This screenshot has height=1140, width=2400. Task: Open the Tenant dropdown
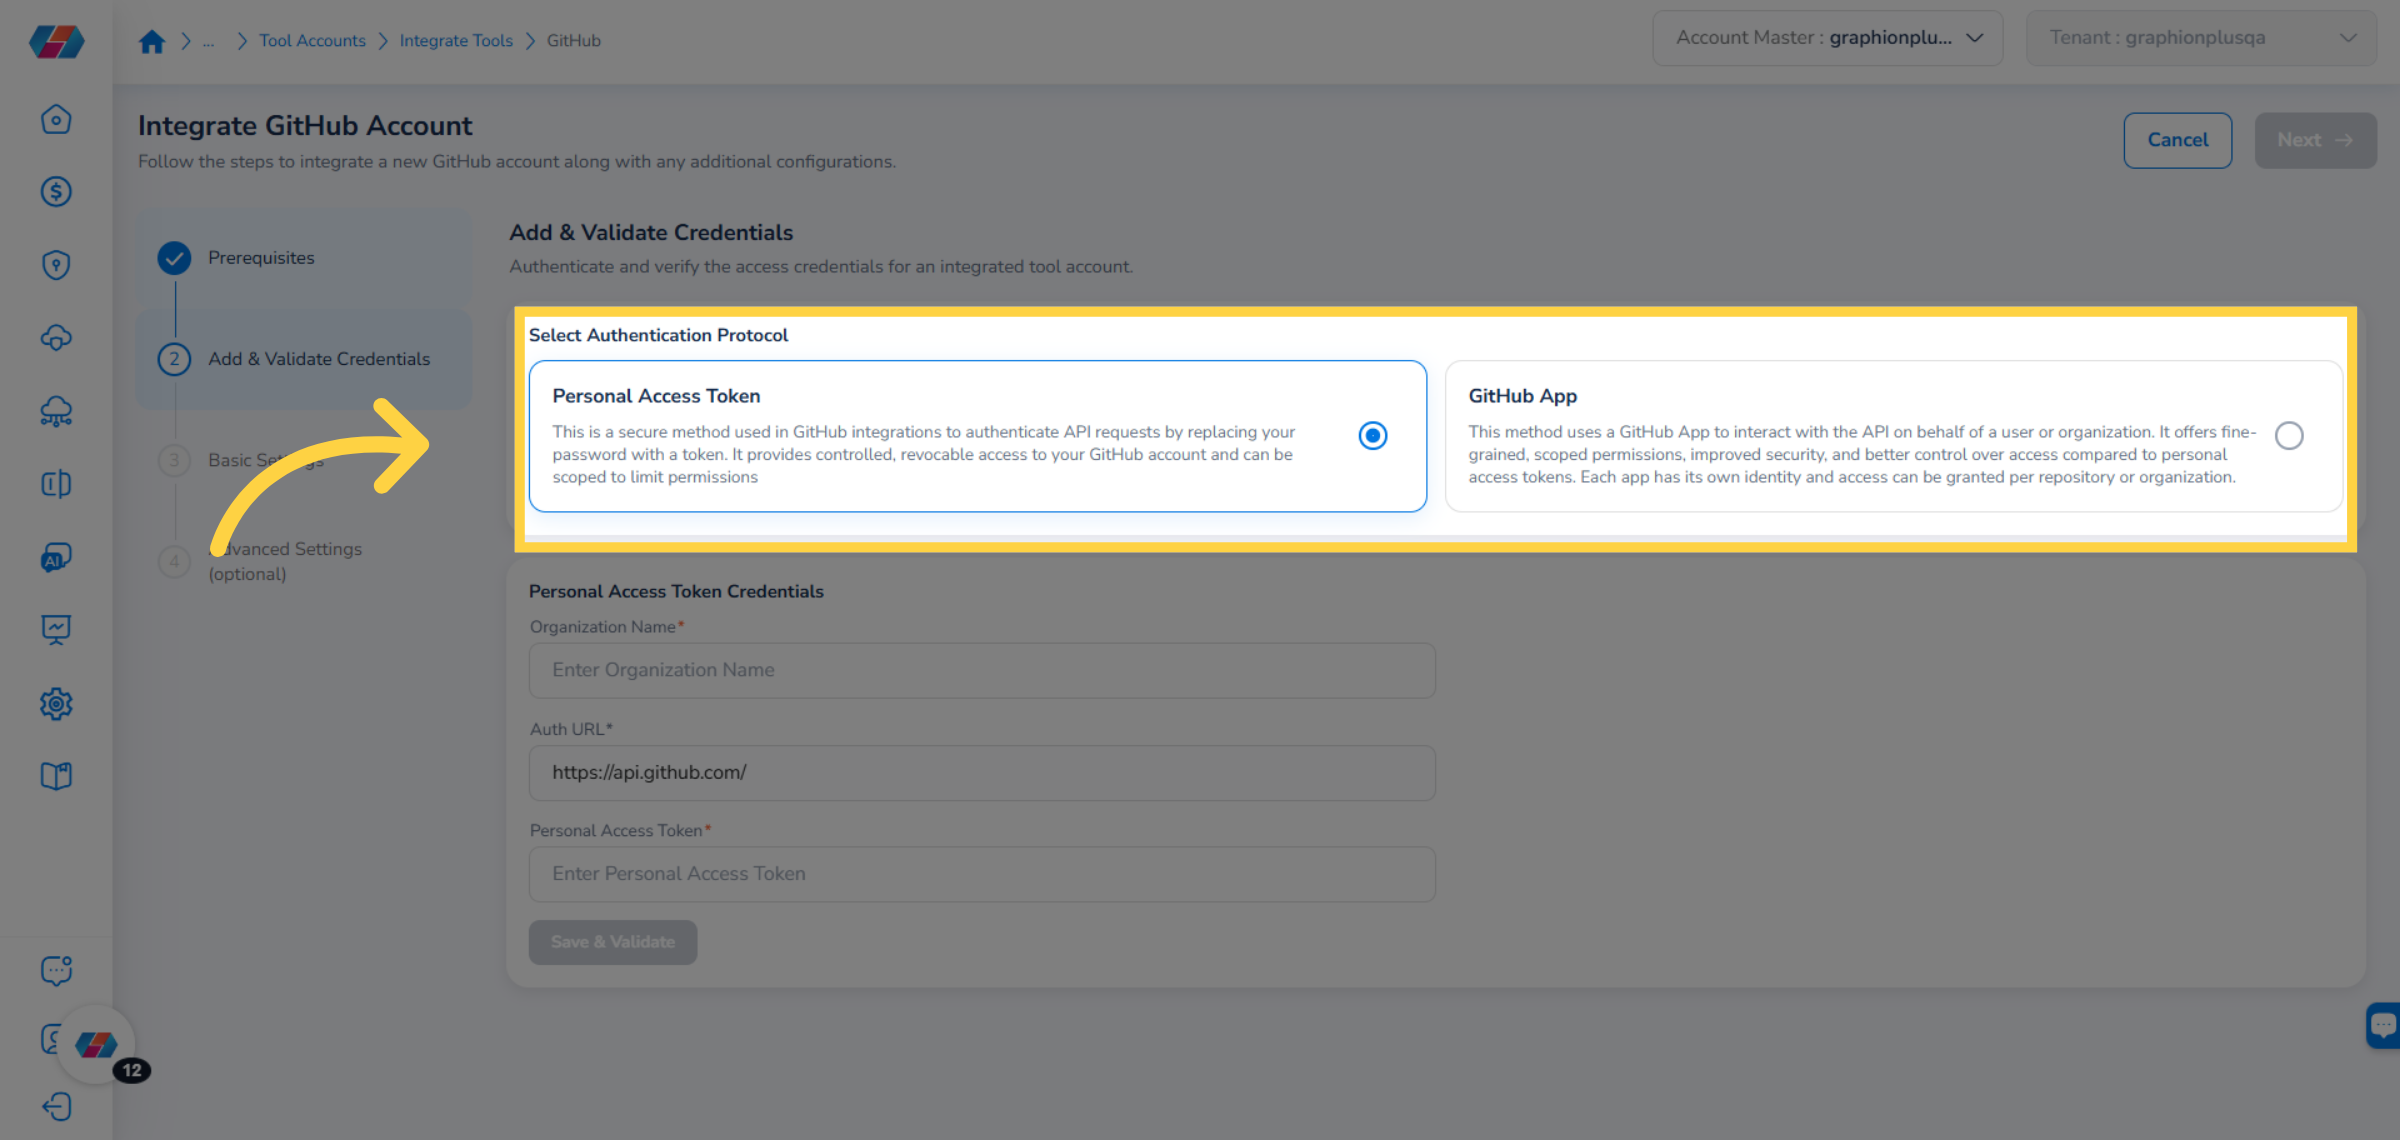pos(2201,38)
